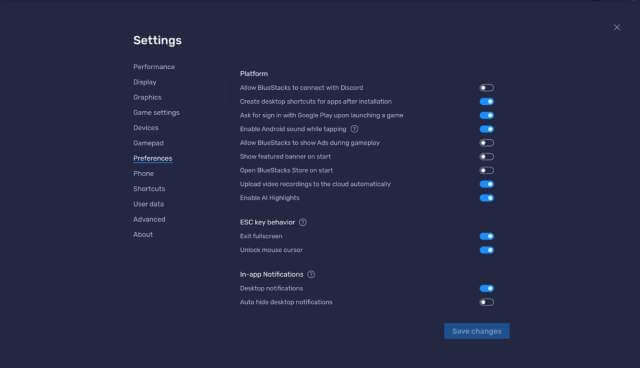Viewport: 640px width, 368px height.
Task: Toggle show Ads during gameplay
Action: pyautogui.click(x=487, y=143)
